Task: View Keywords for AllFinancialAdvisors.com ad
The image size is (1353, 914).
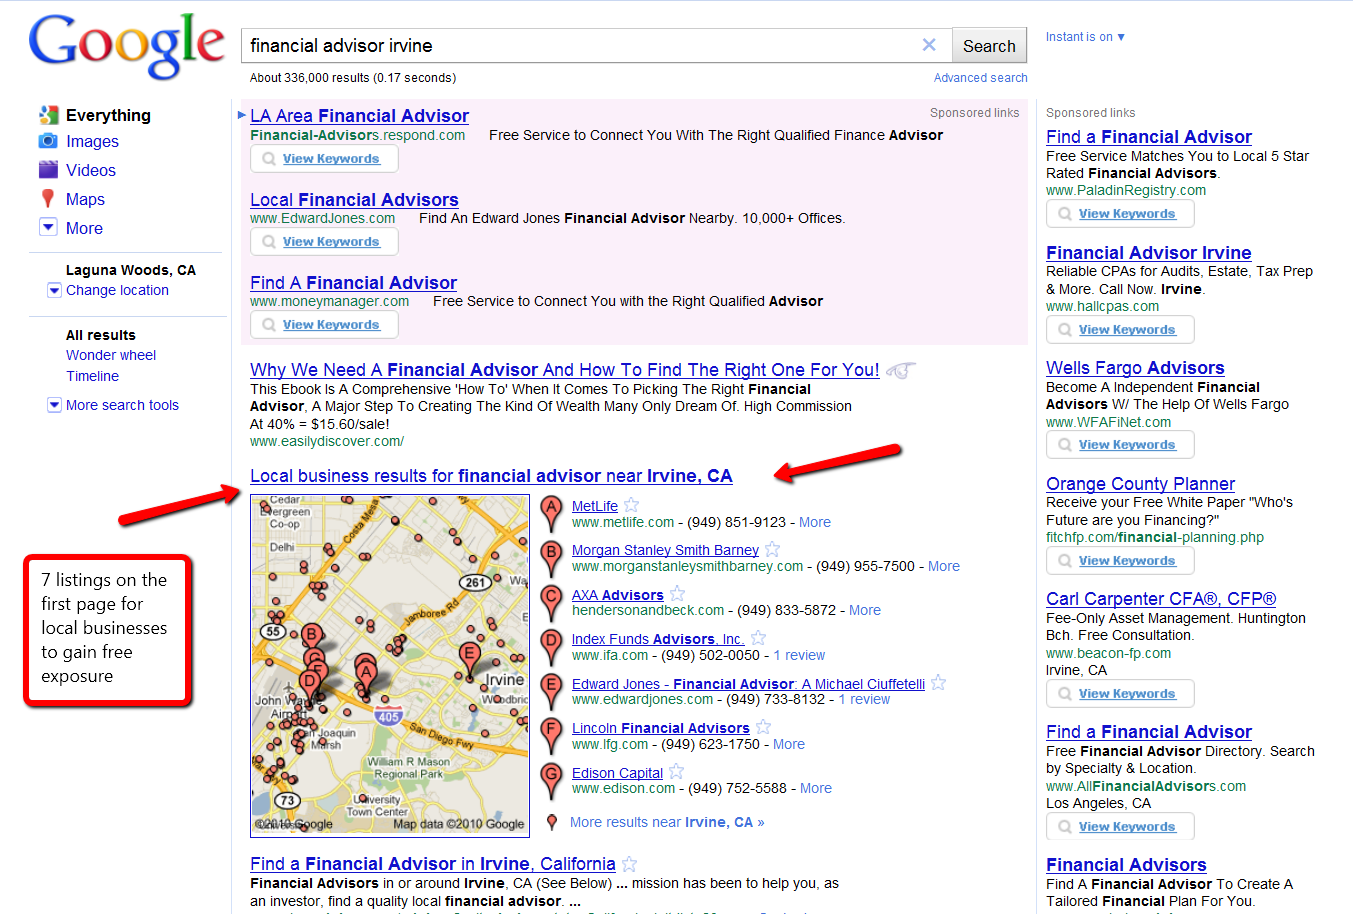Action: tap(1120, 826)
